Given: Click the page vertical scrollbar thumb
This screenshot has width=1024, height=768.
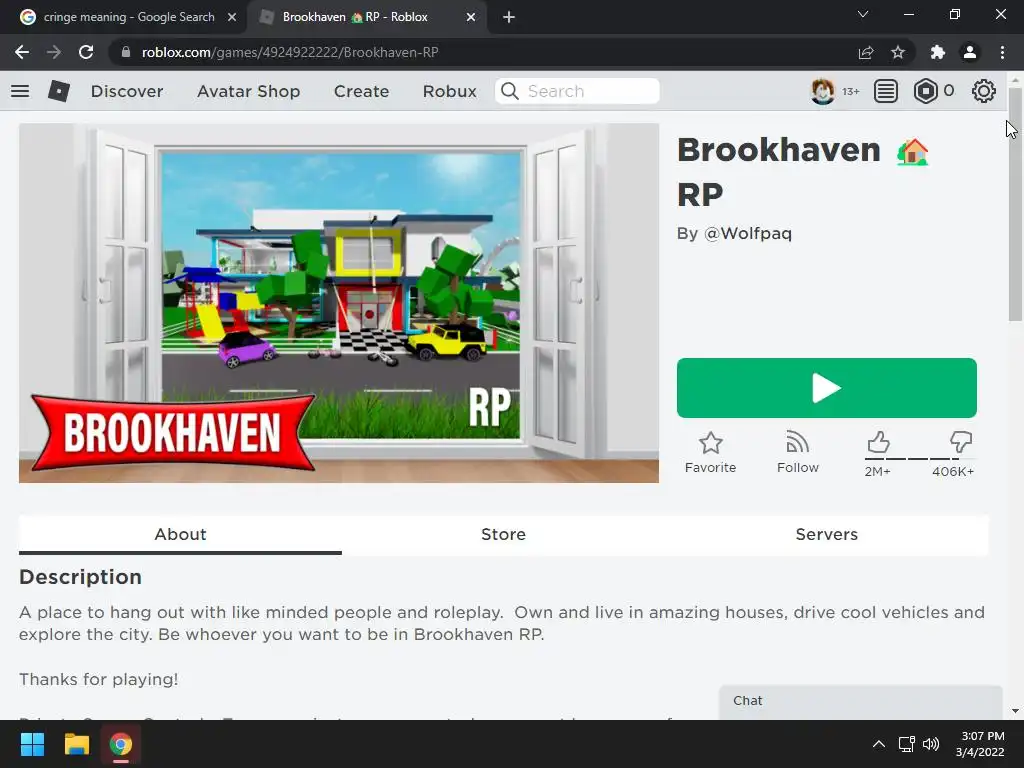Looking at the screenshot, I should tap(1014, 204).
